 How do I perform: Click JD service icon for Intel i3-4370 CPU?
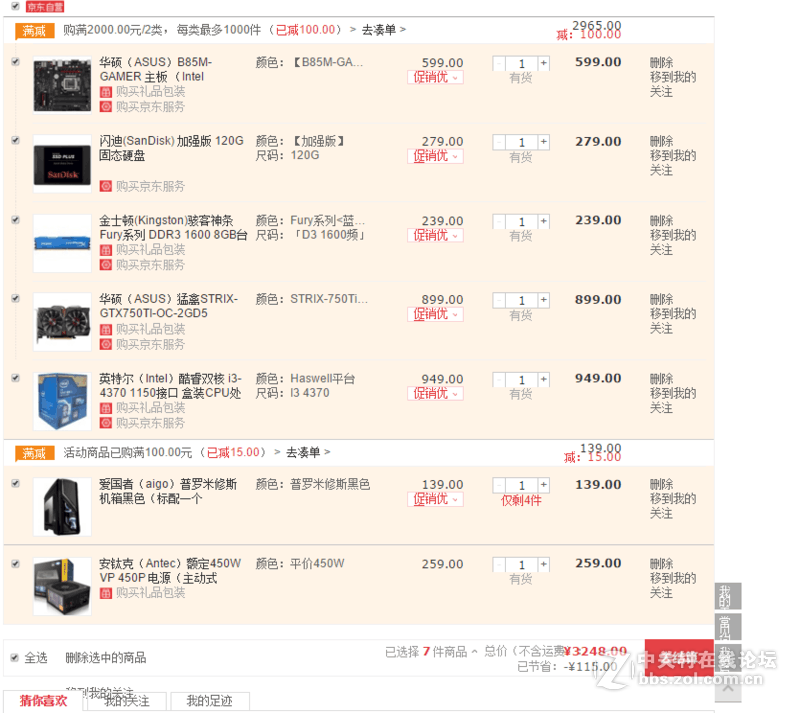click(106, 423)
